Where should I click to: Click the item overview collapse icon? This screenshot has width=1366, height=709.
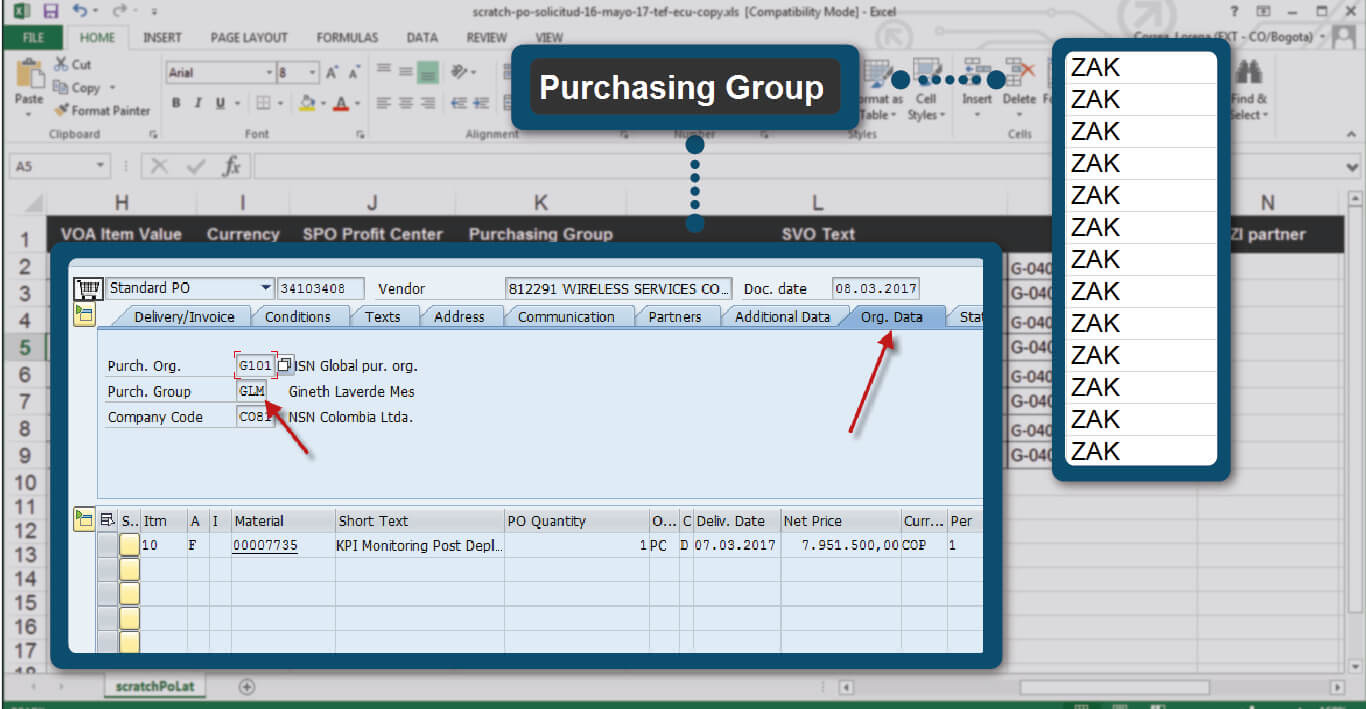(x=84, y=520)
